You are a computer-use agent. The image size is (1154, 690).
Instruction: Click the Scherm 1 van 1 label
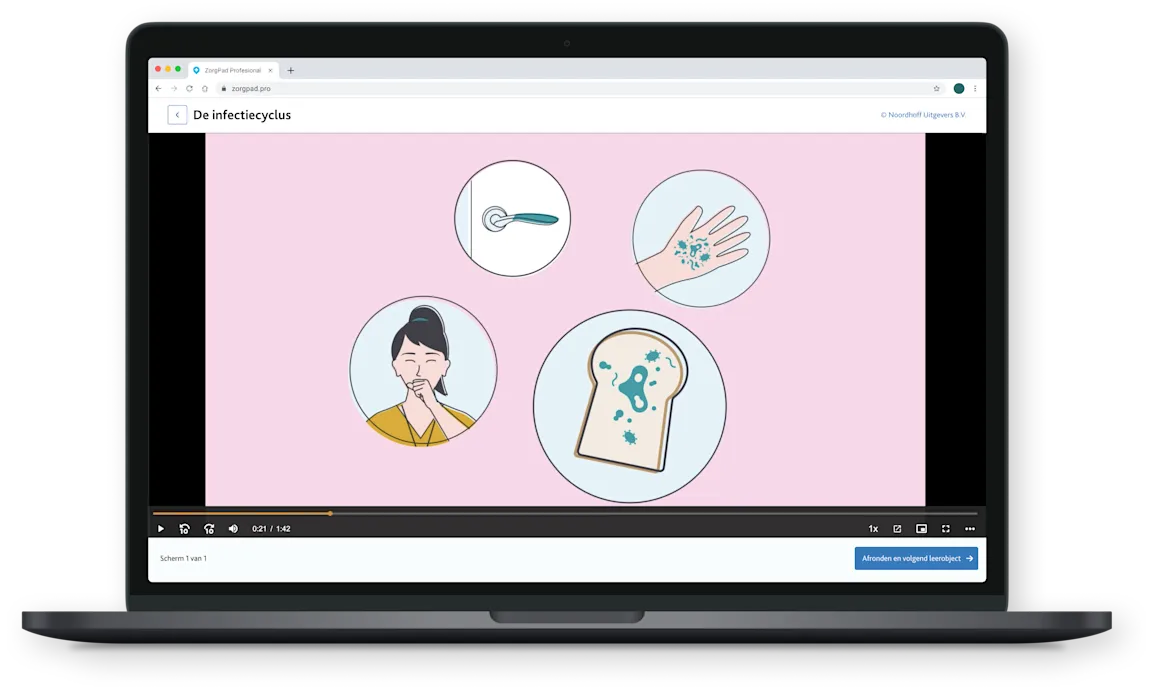(183, 558)
